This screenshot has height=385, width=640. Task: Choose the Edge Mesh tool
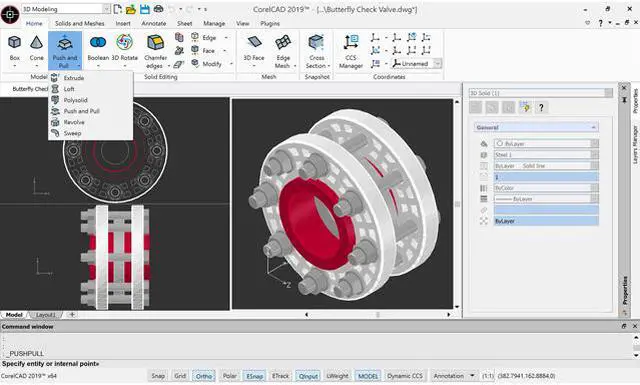click(x=283, y=51)
